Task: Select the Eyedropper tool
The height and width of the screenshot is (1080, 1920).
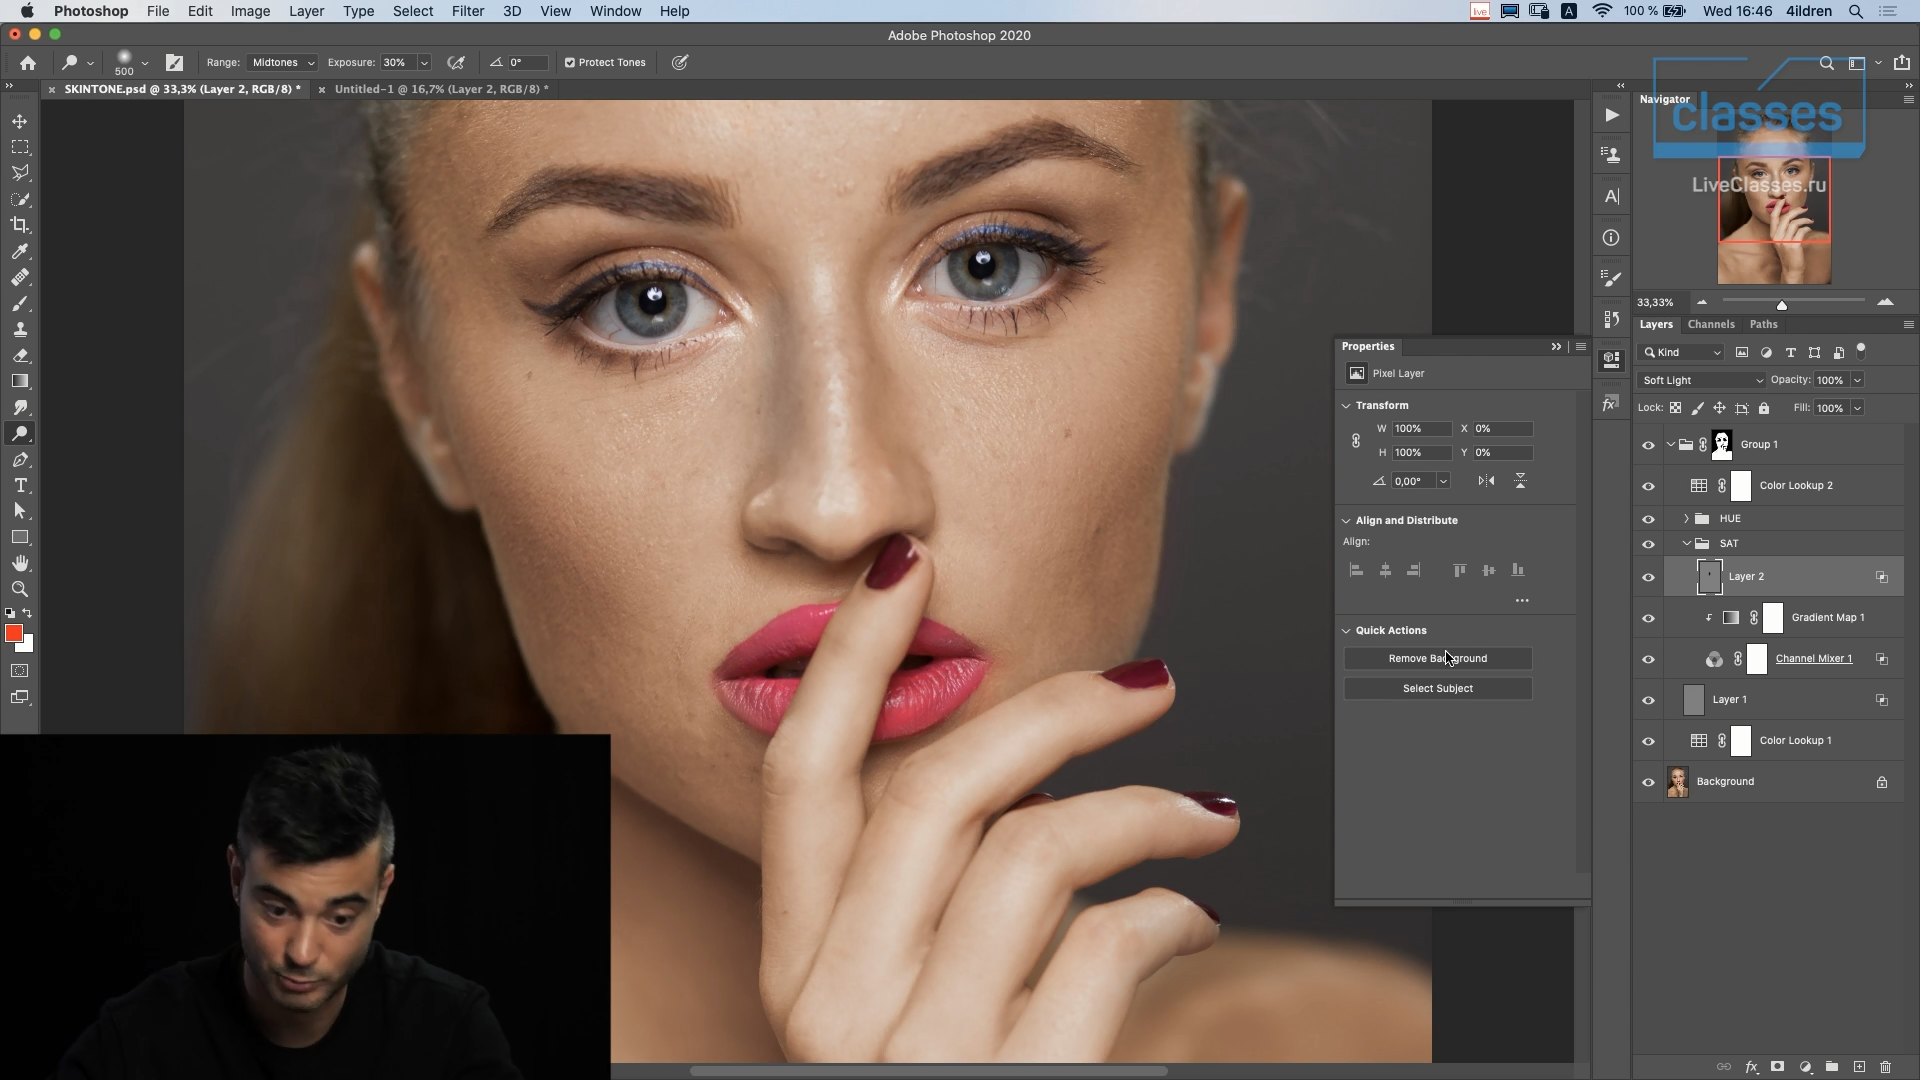Action: (x=20, y=251)
